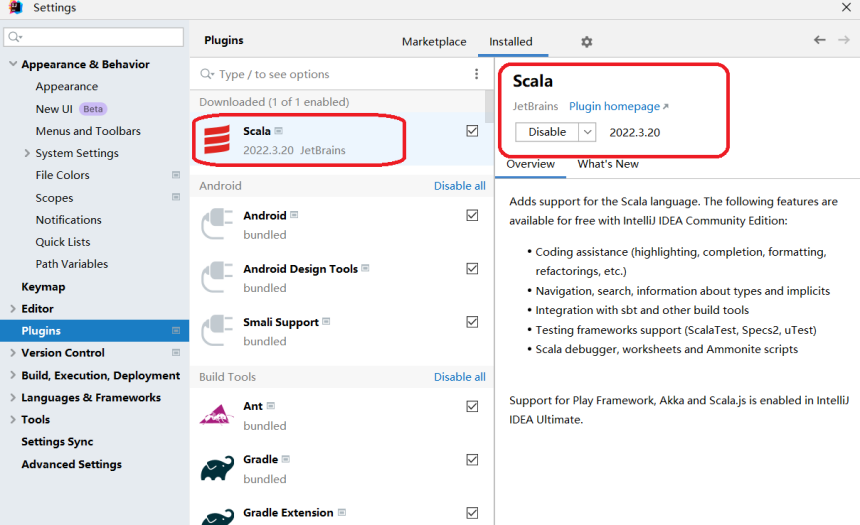Click Disable all for Android plugins
This screenshot has width=860, height=525.
(x=459, y=186)
